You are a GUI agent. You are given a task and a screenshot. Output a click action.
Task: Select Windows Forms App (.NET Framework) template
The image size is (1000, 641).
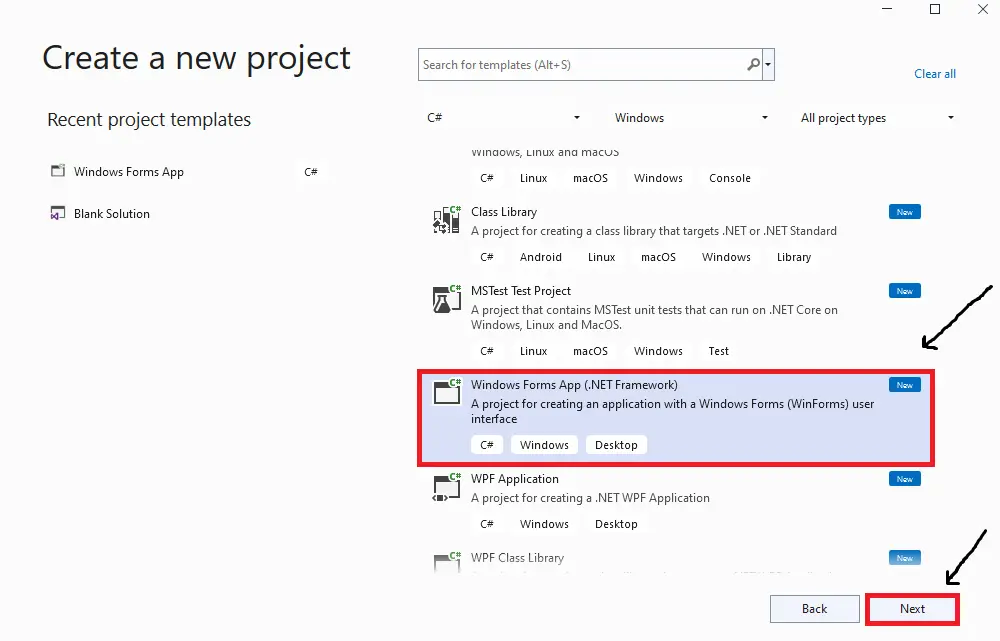(676, 417)
